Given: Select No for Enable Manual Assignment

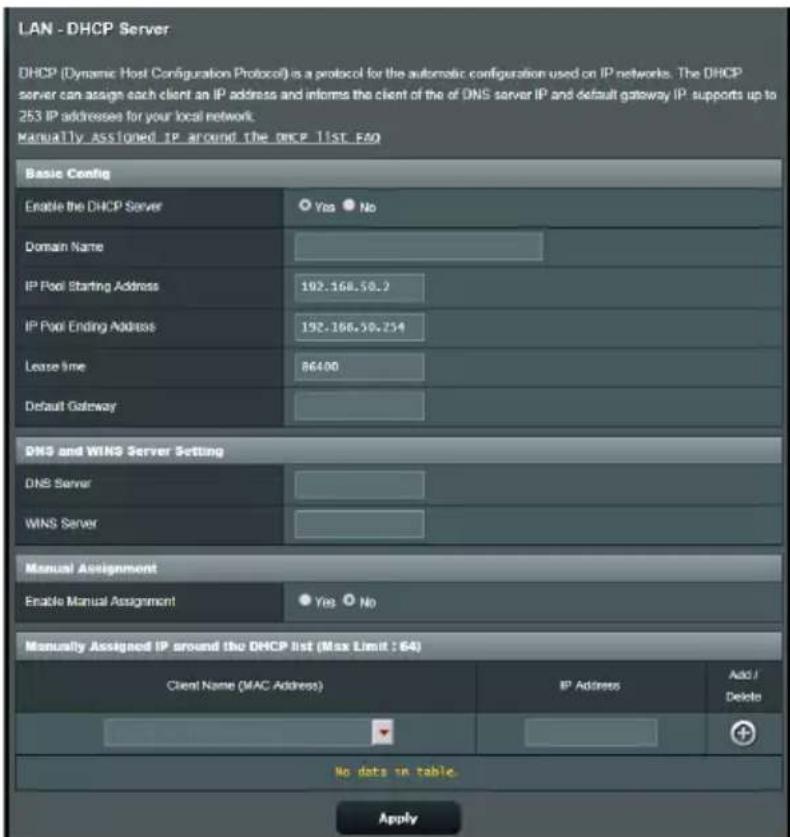Looking at the screenshot, I should pyautogui.click(x=349, y=601).
